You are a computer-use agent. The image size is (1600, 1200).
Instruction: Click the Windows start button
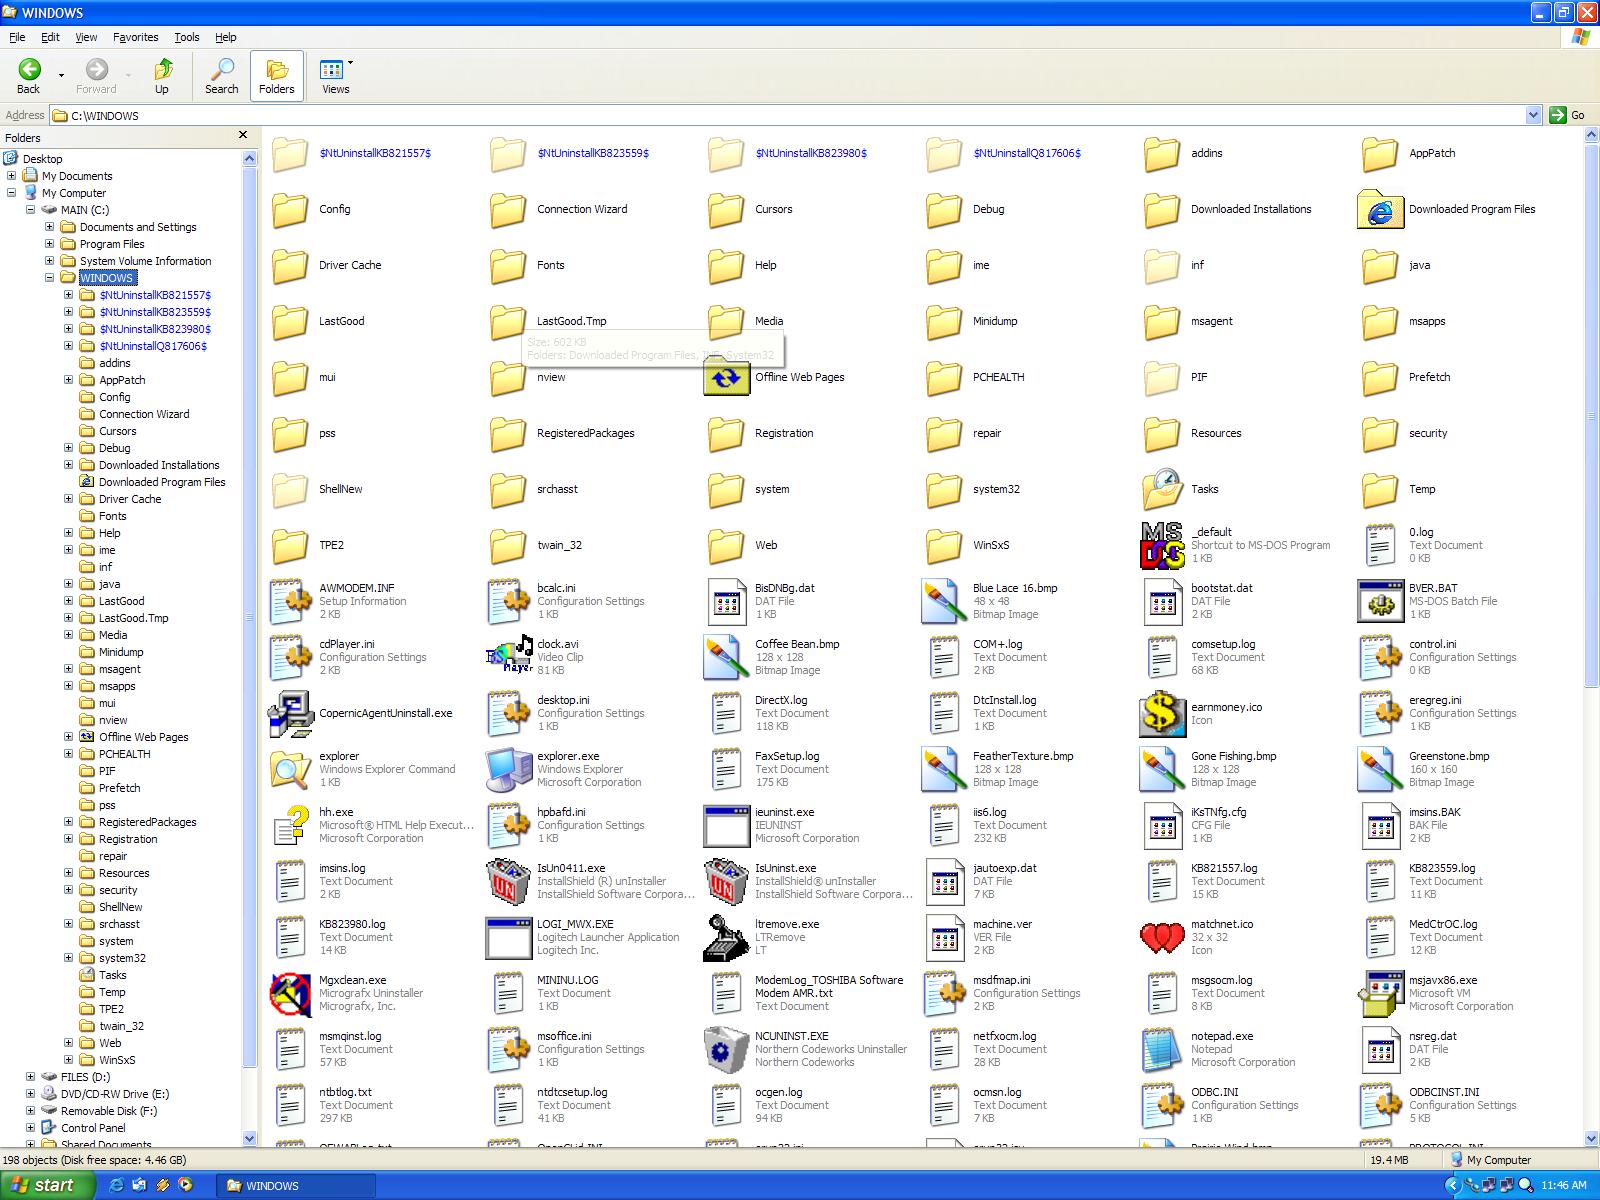pos(47,1185)
